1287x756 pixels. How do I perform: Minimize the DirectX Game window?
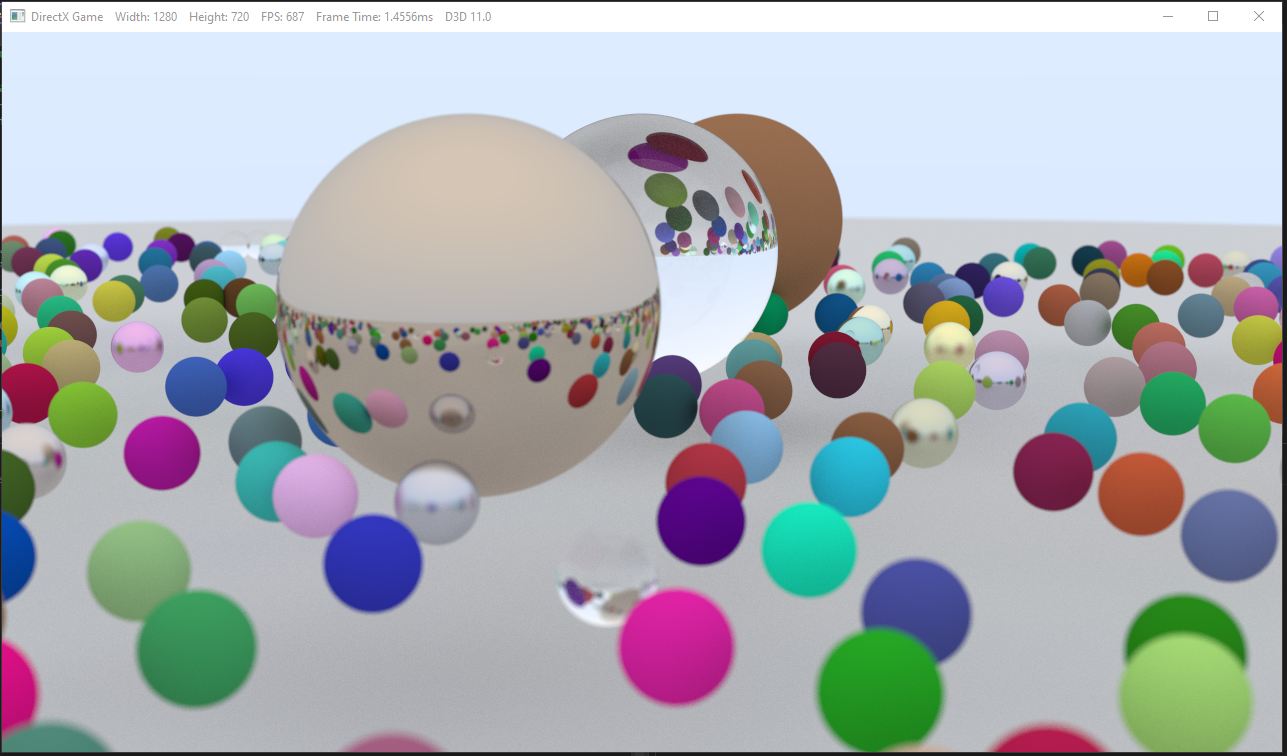click(1167, 16)
